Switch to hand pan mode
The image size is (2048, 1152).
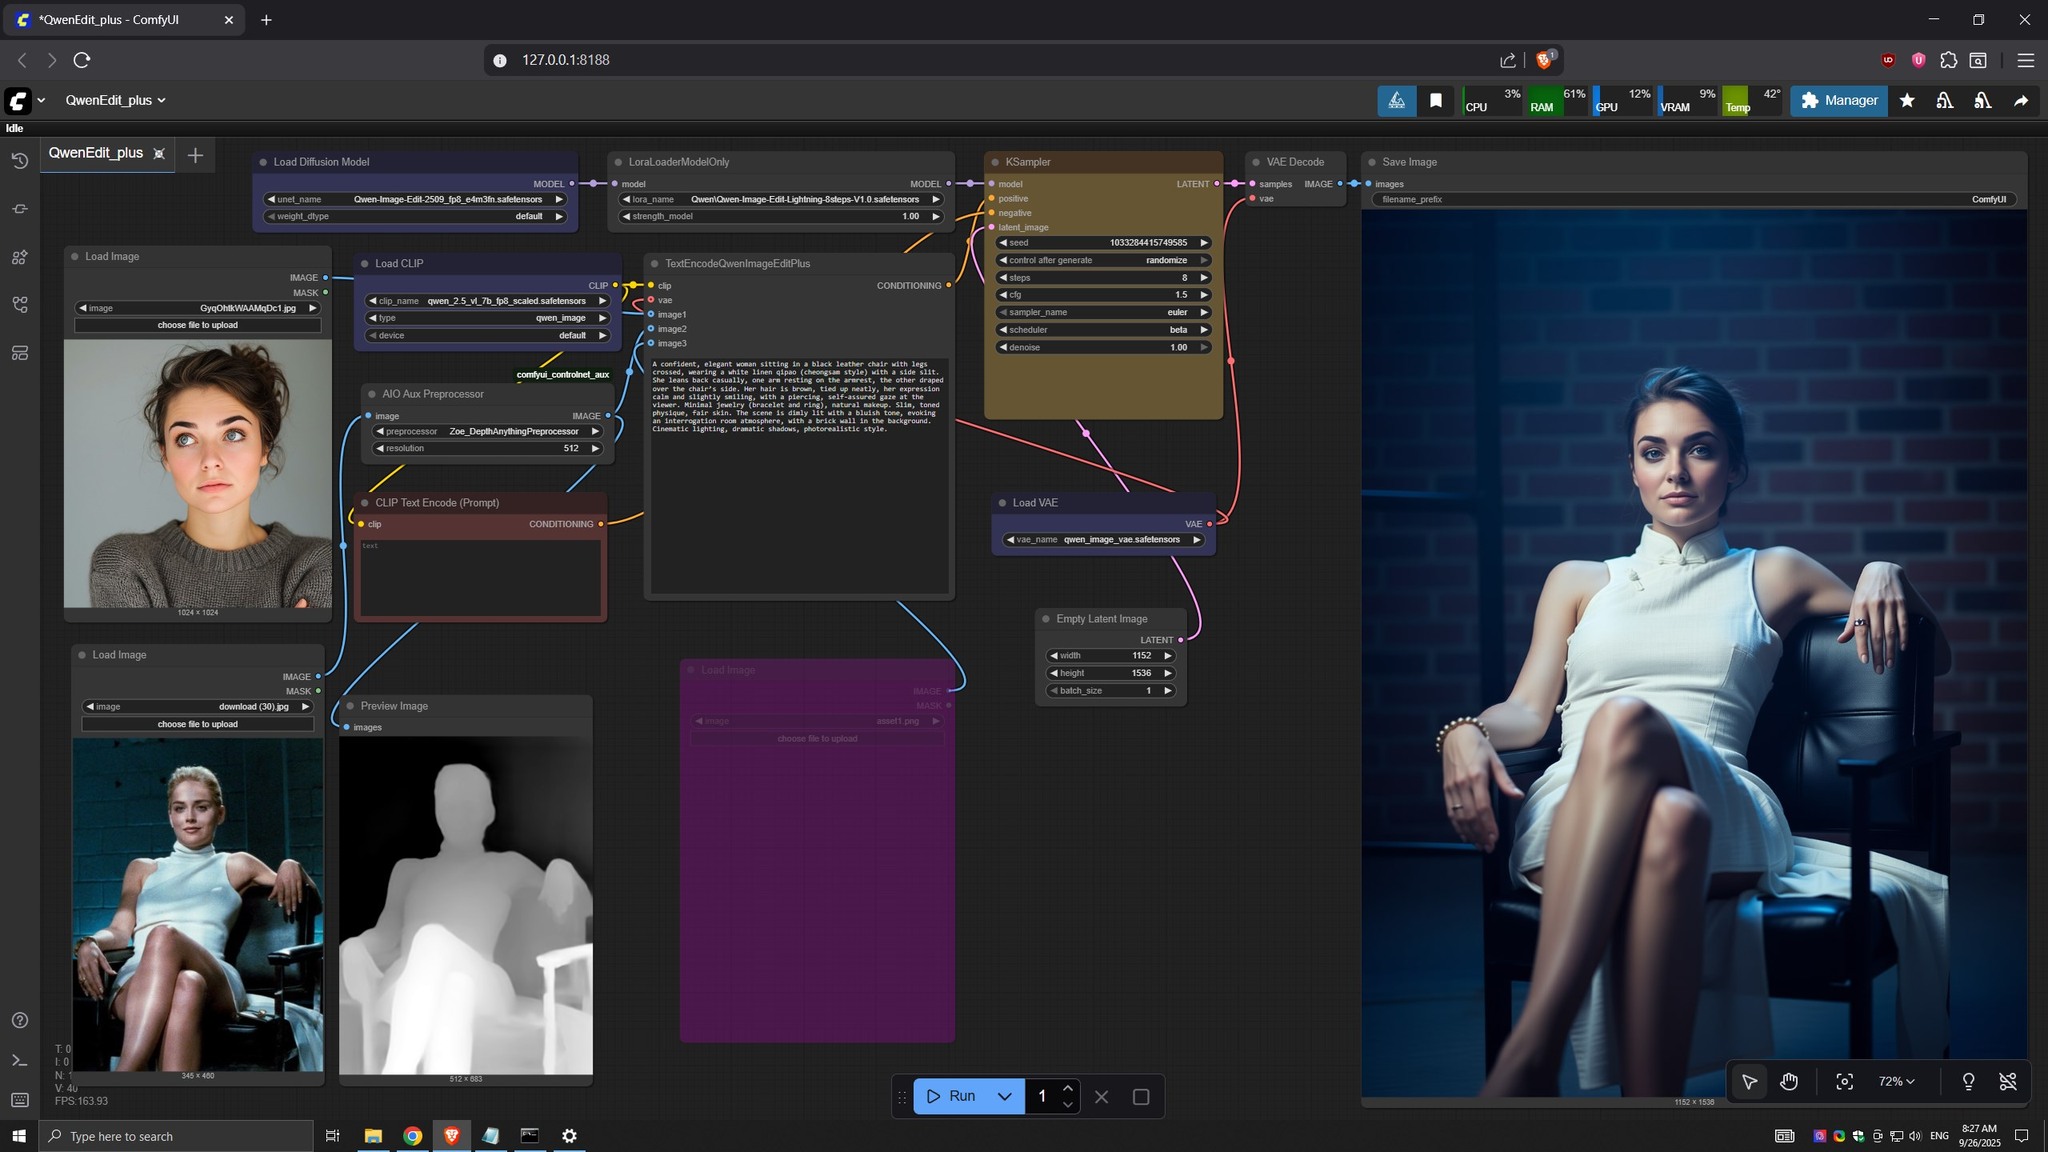pyautogui.click(x=1789, y=1081)
